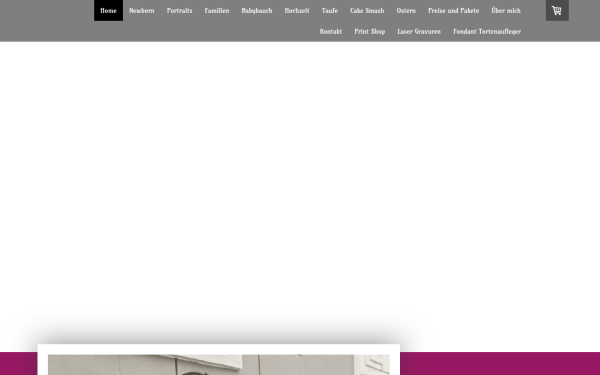Open Preise und Pakete

453,10
